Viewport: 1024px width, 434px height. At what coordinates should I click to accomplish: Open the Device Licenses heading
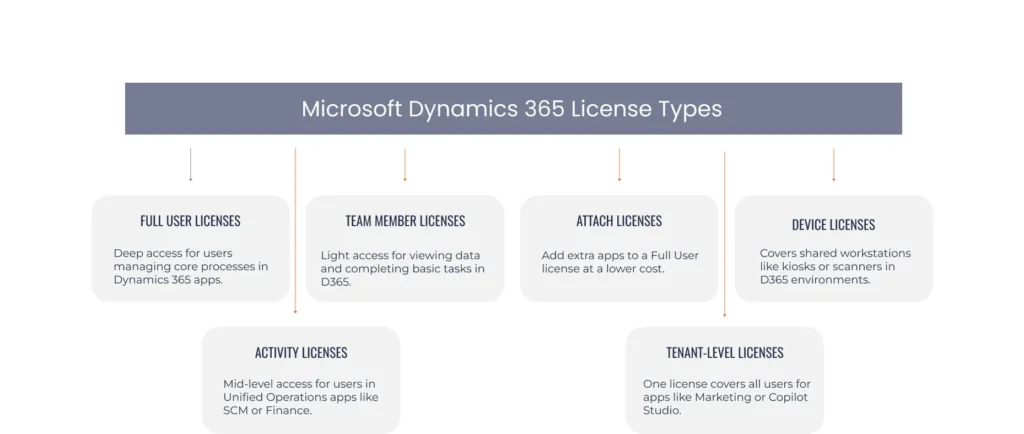pos(833,225)
